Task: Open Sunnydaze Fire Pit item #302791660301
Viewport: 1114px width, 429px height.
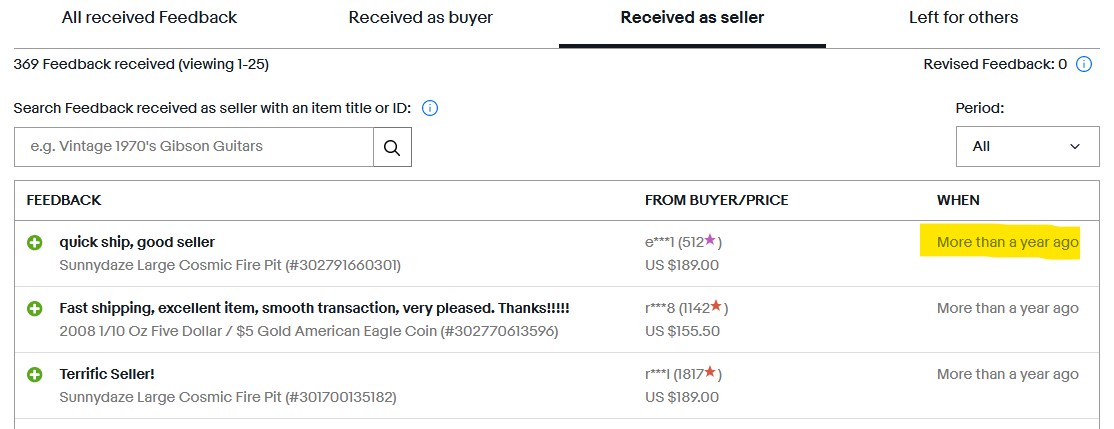Action: tap(230, 266)
